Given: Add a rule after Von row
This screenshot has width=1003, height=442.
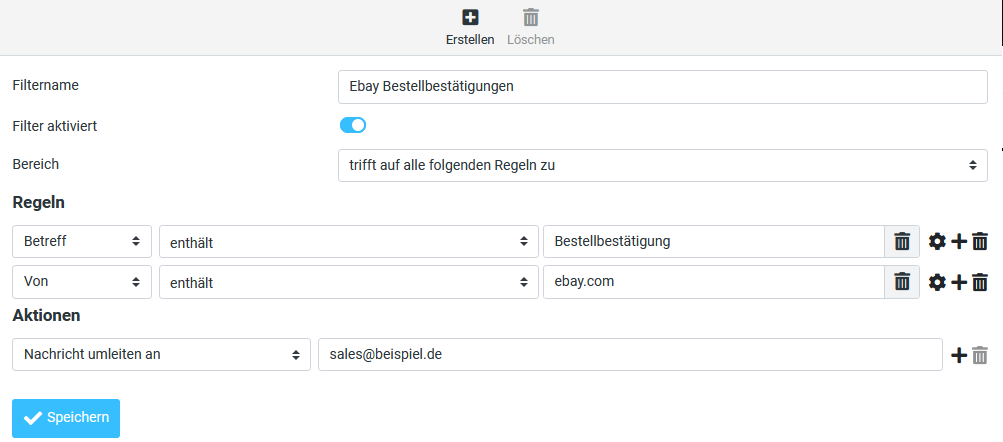Looking at the screenshot, I should pyautogui.click(x=959, y=282).
